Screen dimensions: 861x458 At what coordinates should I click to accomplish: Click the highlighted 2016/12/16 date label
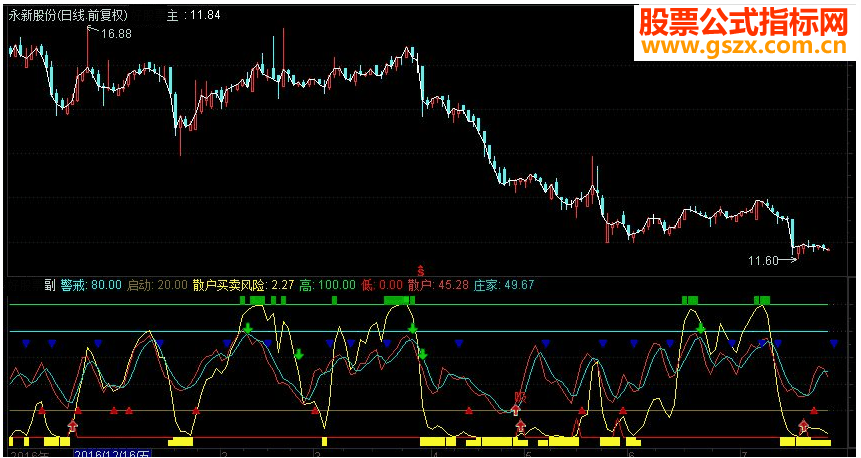tap(112, 454)
